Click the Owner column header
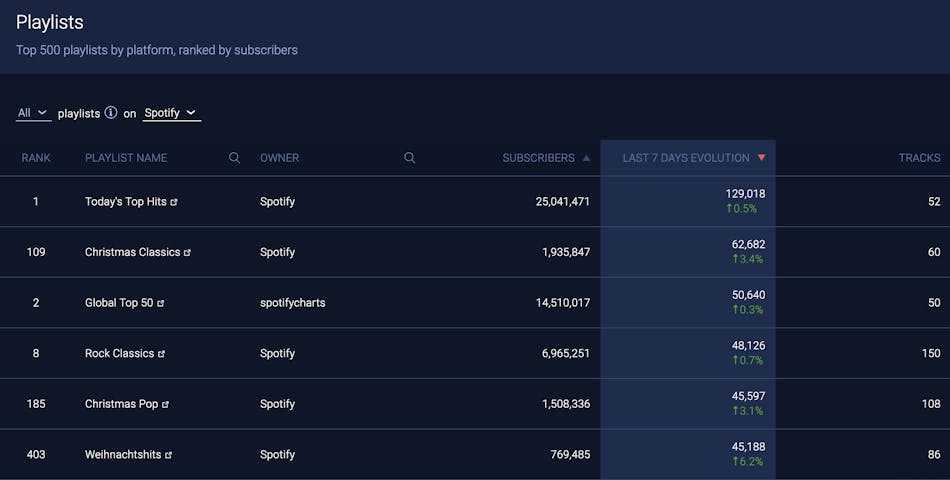The image size is (950, 480). coord(279,158)
